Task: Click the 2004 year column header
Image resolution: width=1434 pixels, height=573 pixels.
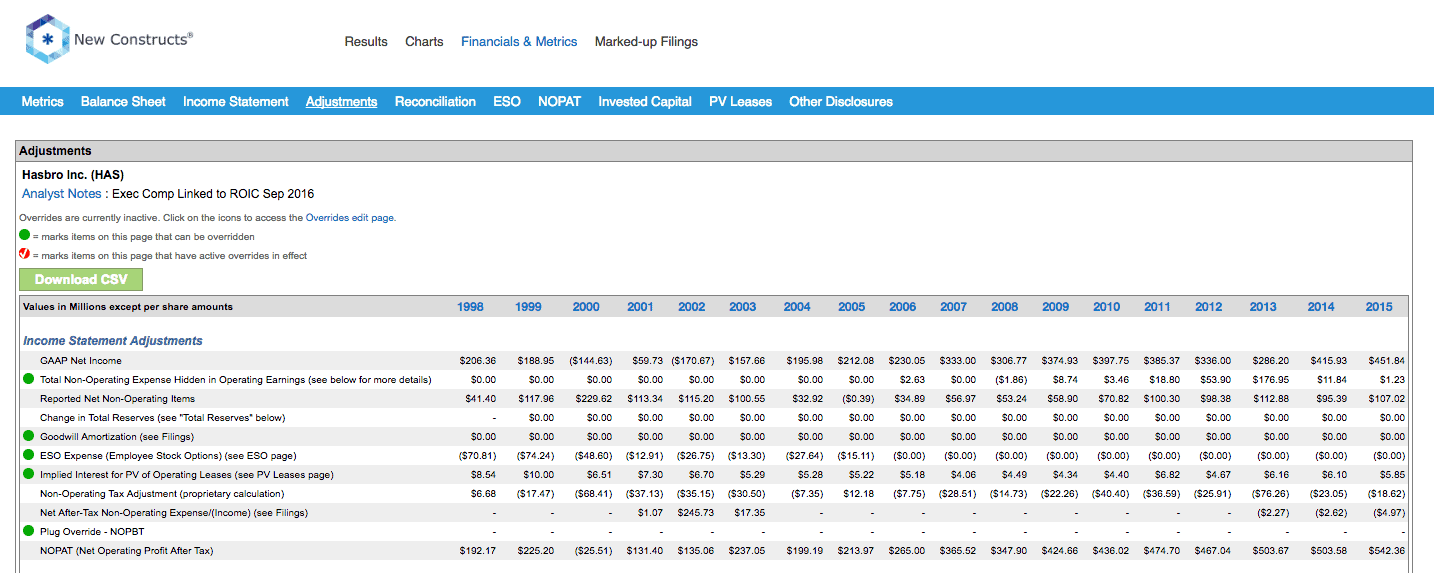Action: click(797, 307)
